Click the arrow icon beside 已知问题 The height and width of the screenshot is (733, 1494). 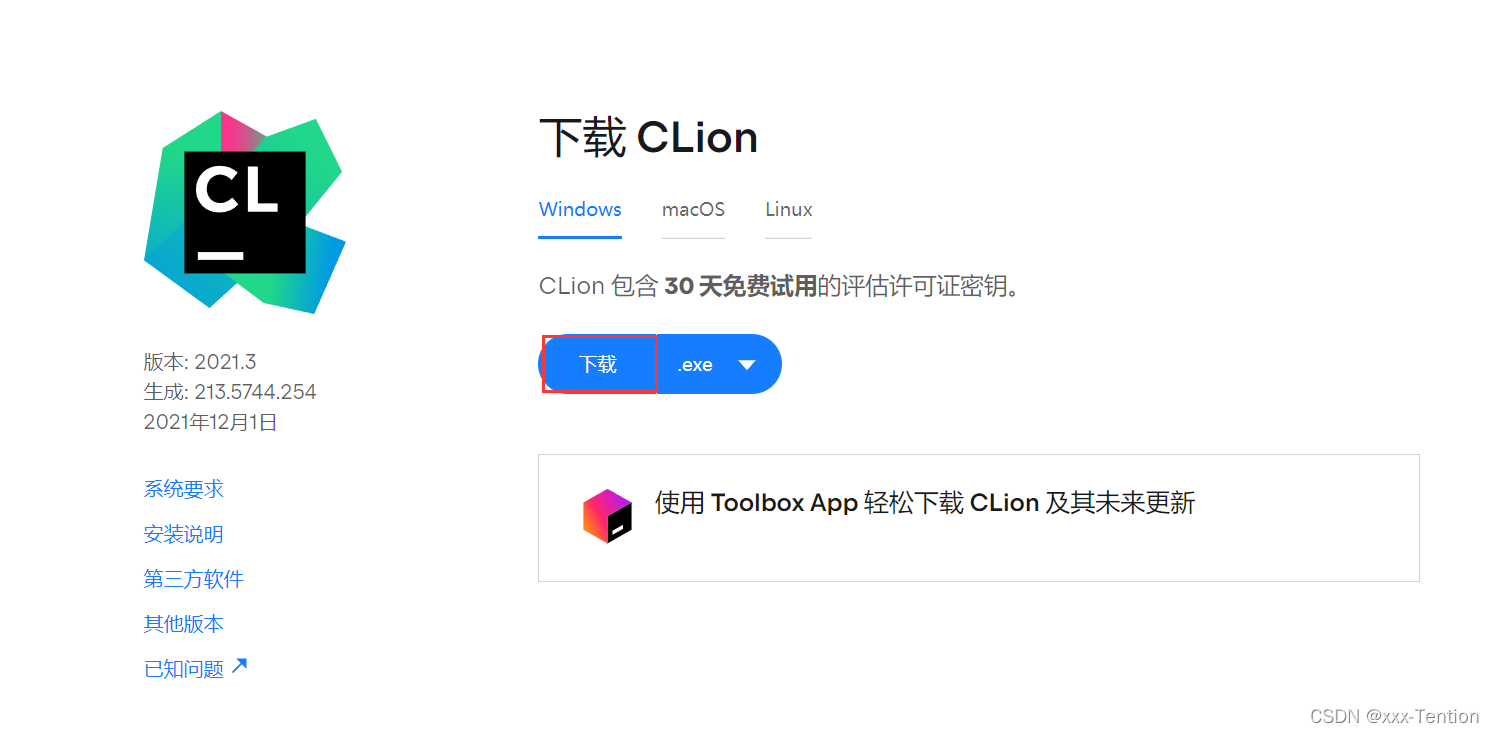239,667
